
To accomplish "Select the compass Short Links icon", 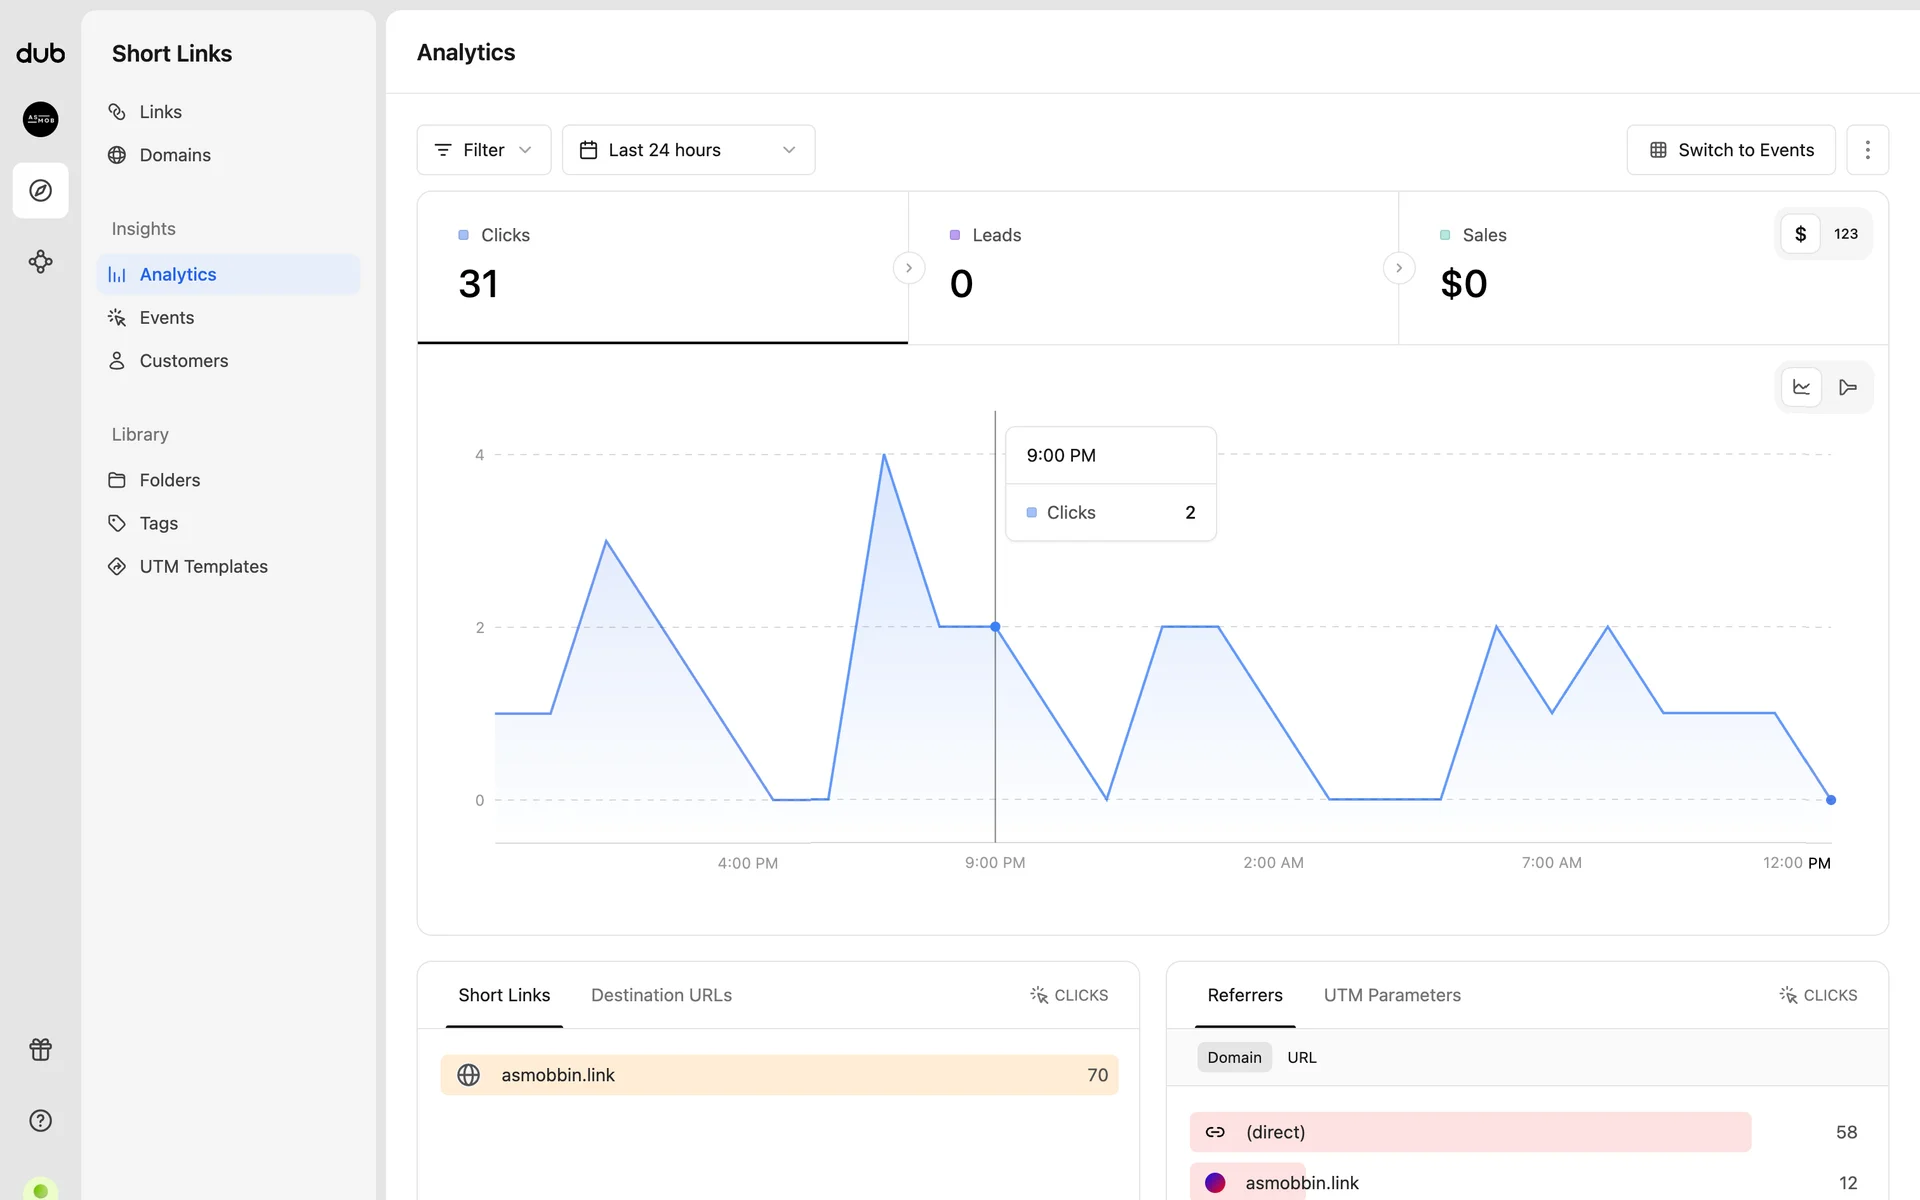I will click(x=40, y=190).
